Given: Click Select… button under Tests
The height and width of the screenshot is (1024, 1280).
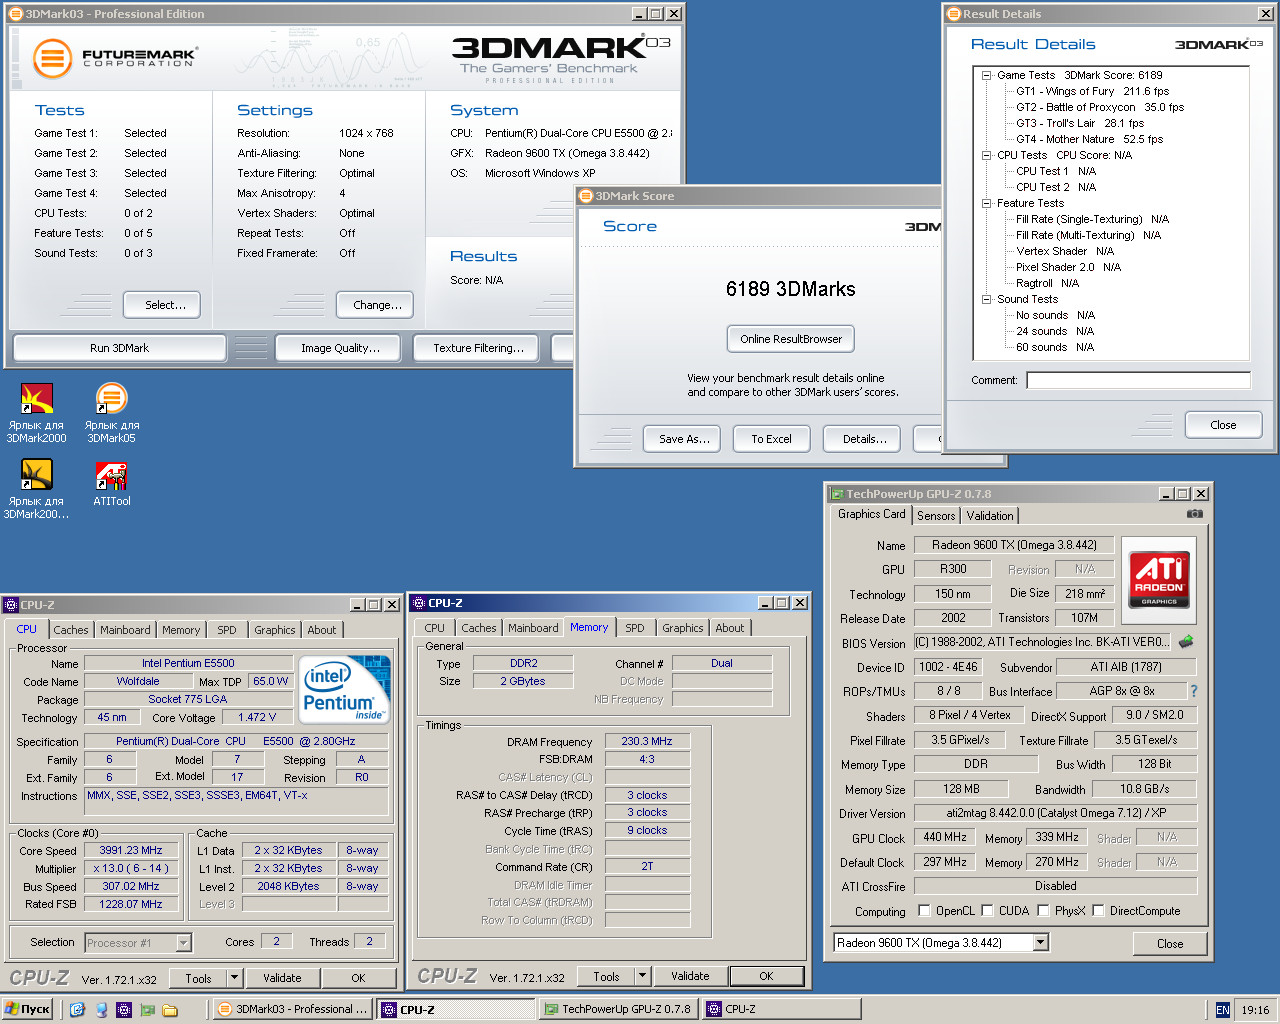Looking at the screenshot, I should click(162, 305).
